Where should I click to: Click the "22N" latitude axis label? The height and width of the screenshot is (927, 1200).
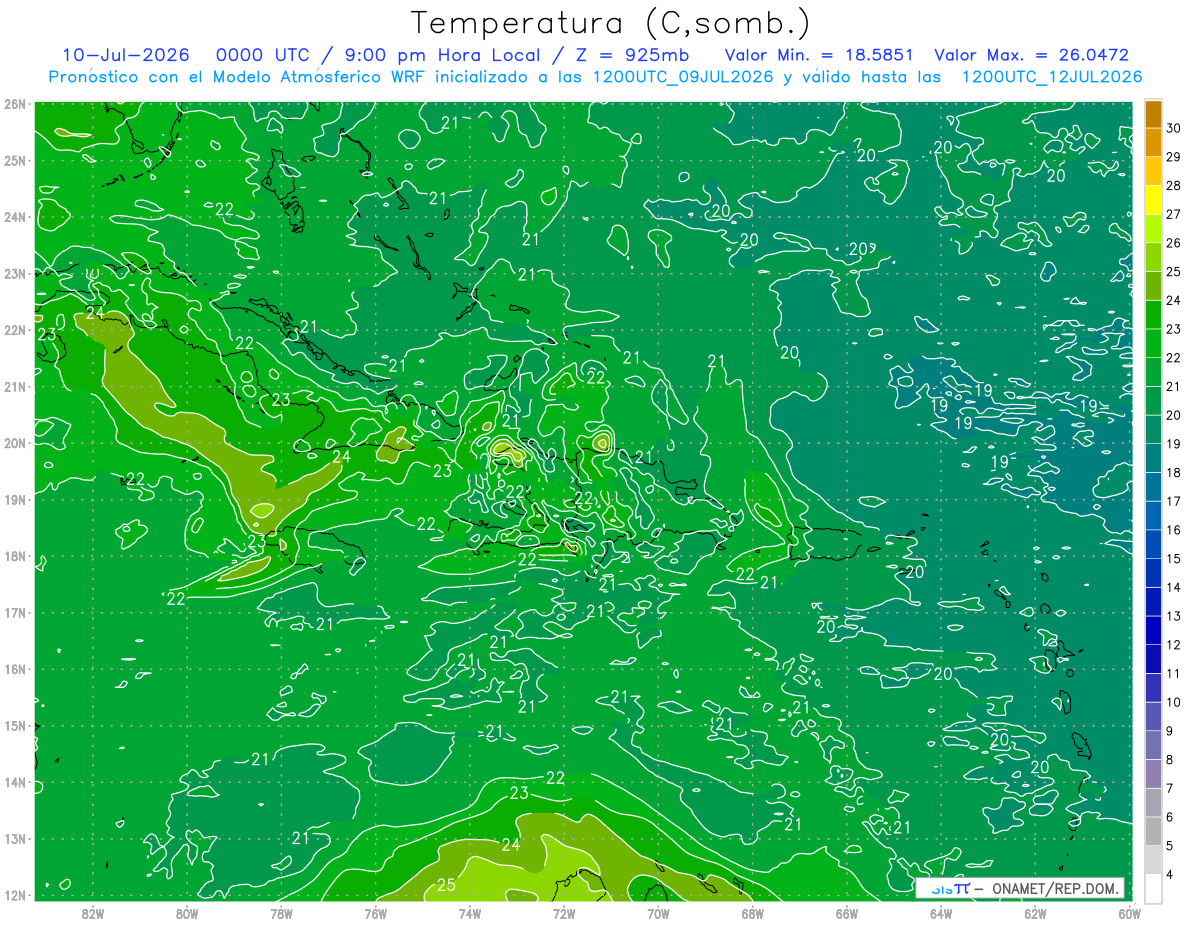pos(16,330)
